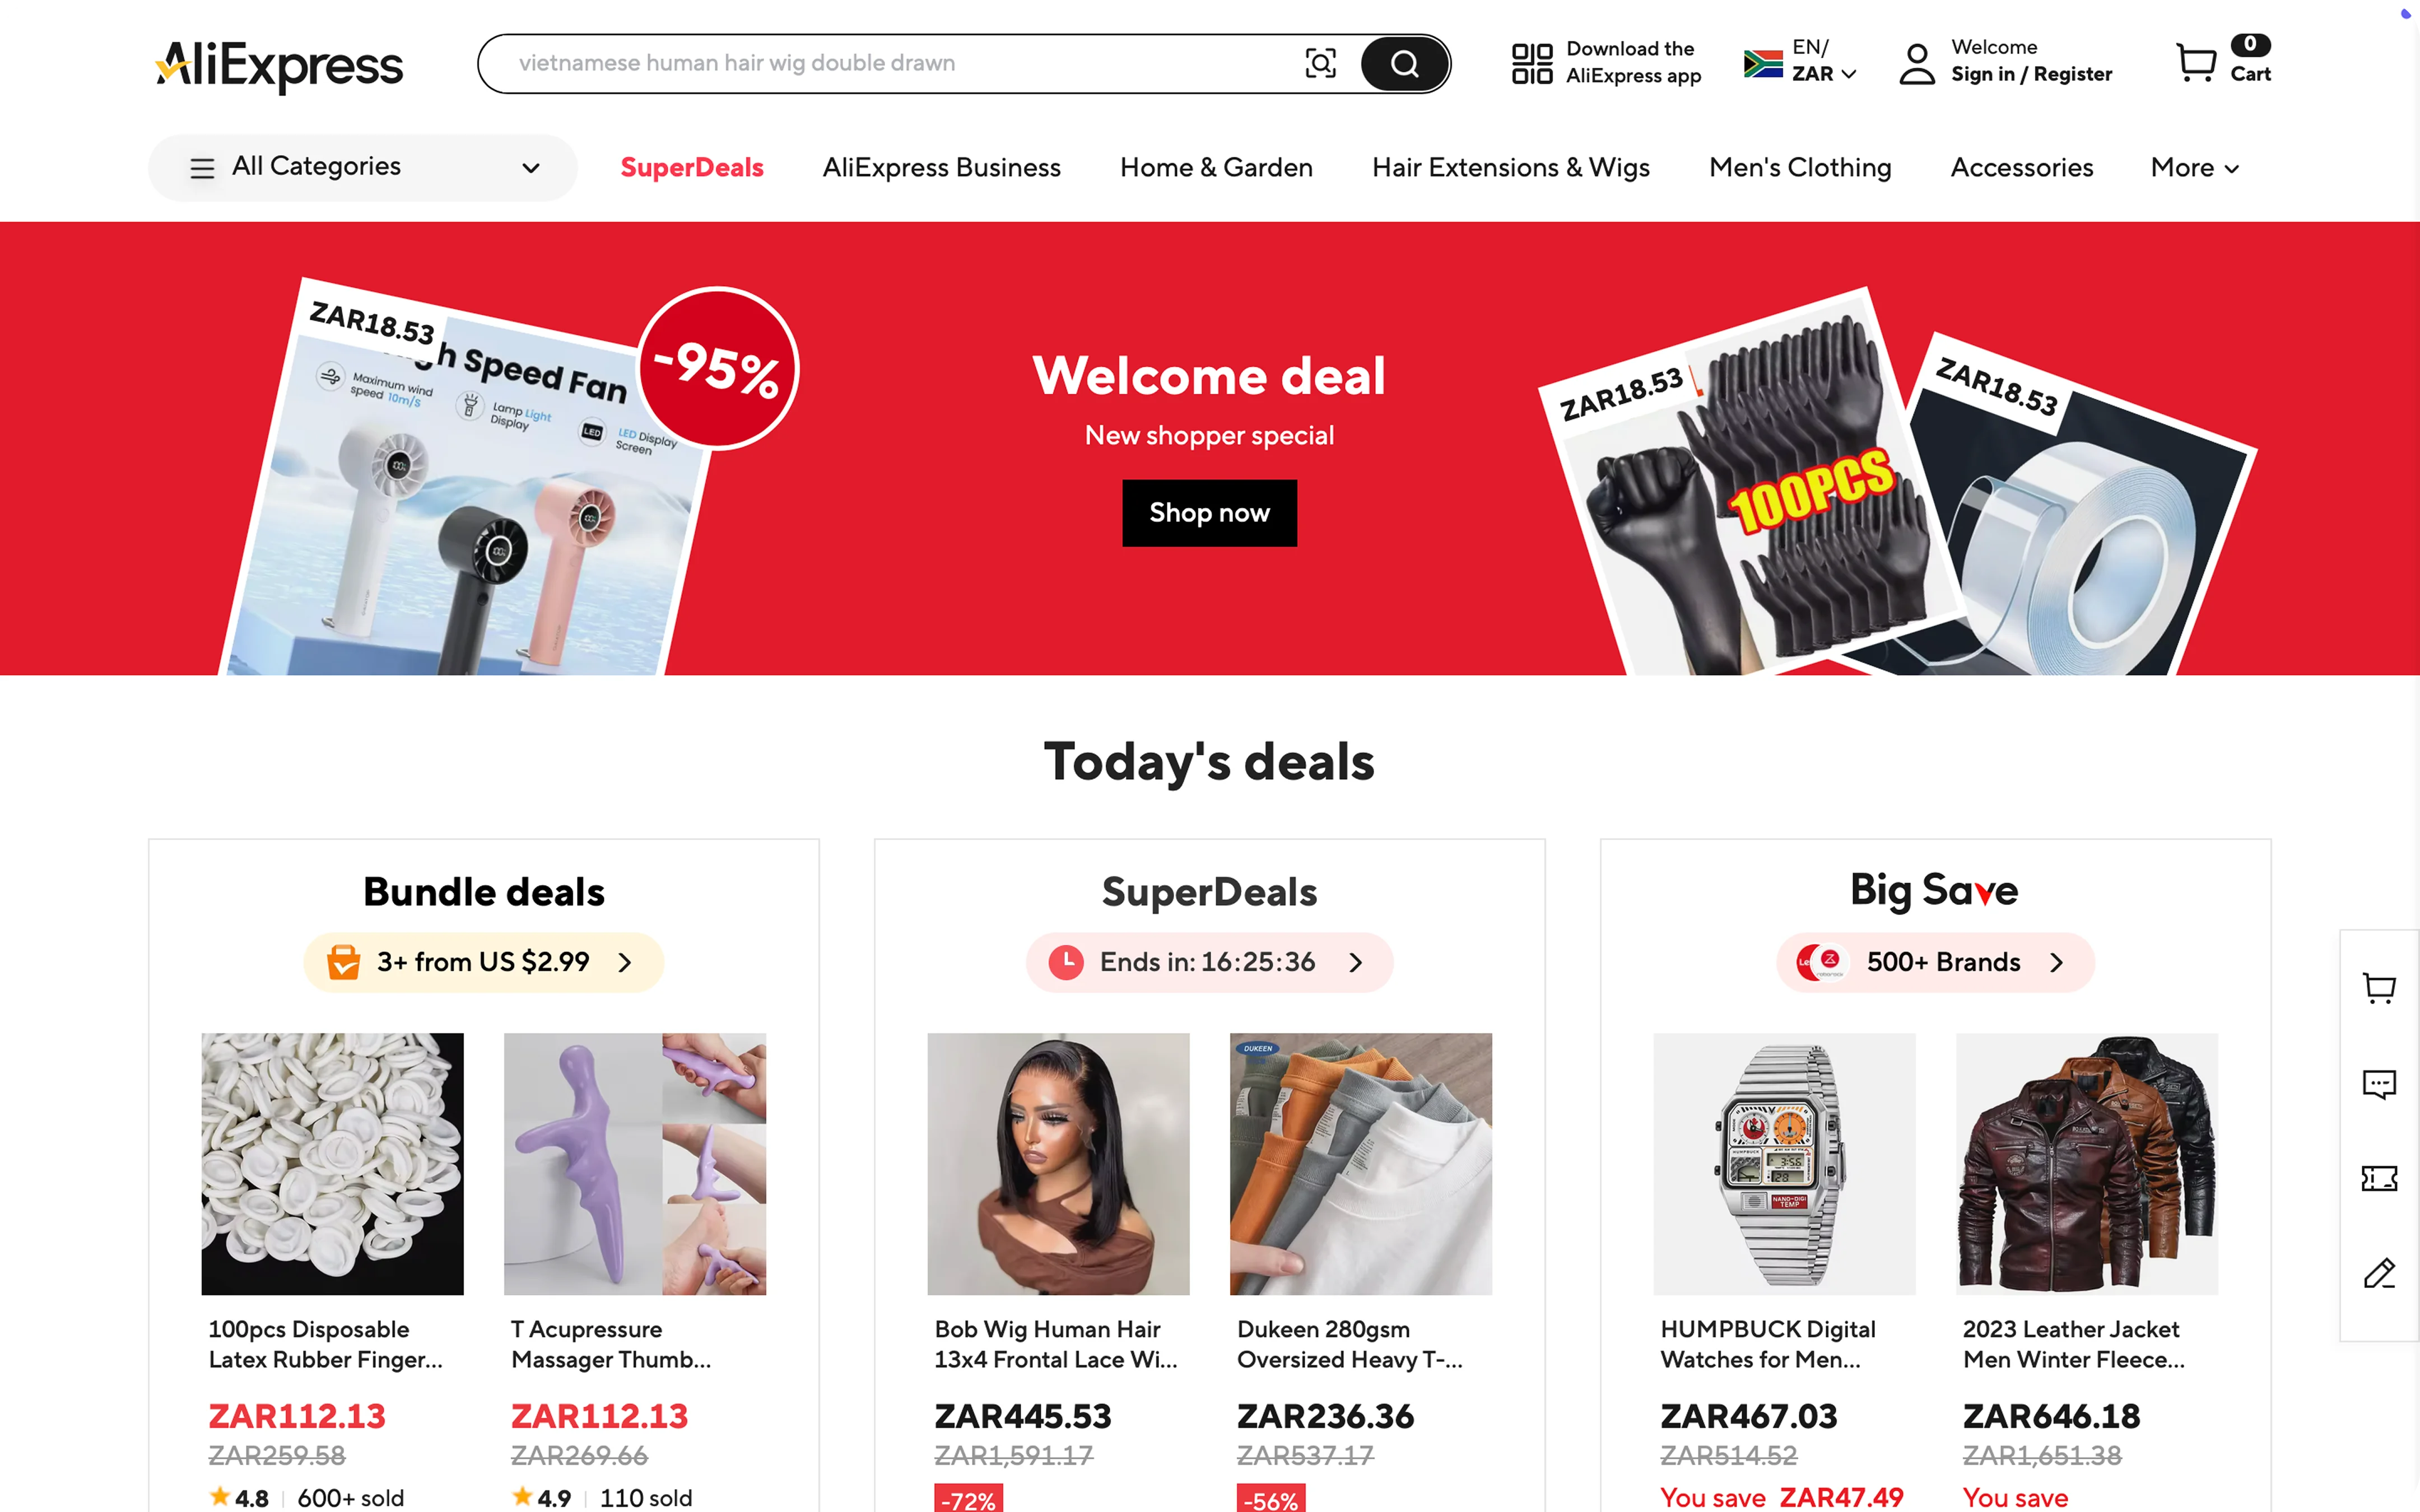The image size is (2420, 1512).
Task: Open the sidebar chat message icon
Action: point(2379,1083)
